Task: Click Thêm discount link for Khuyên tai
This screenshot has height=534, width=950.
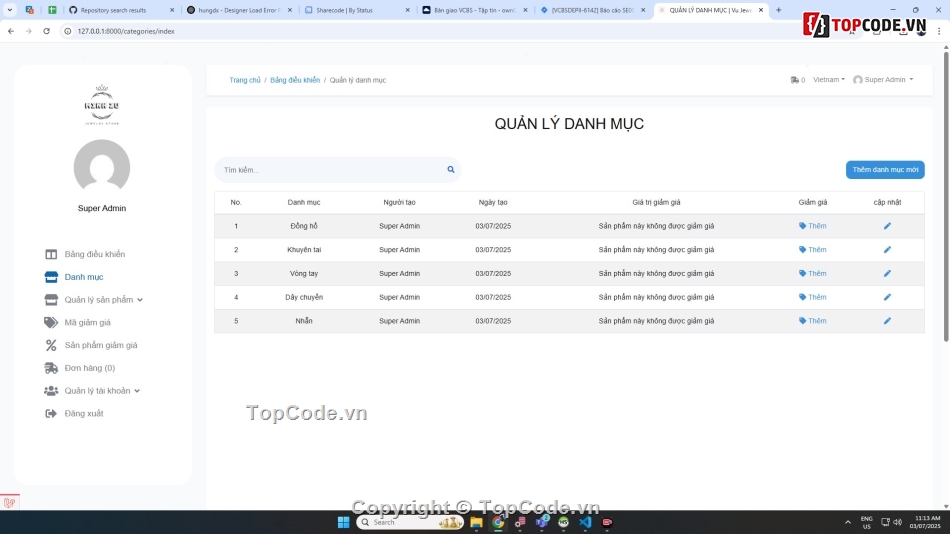Action: coord(813,250)
